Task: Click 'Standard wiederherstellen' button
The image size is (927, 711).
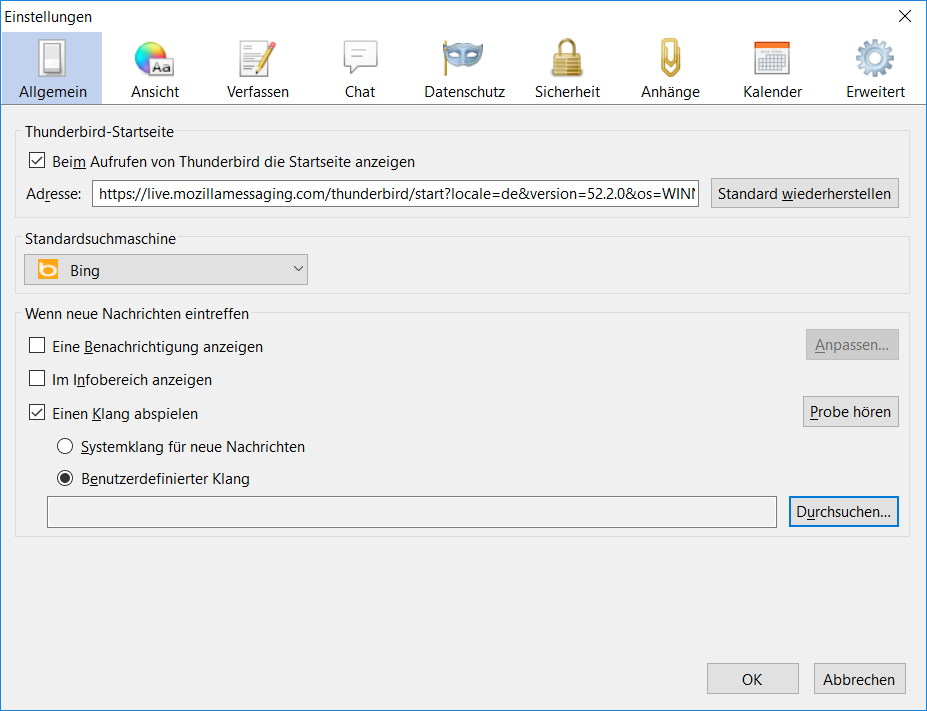Action: [804, 193]
